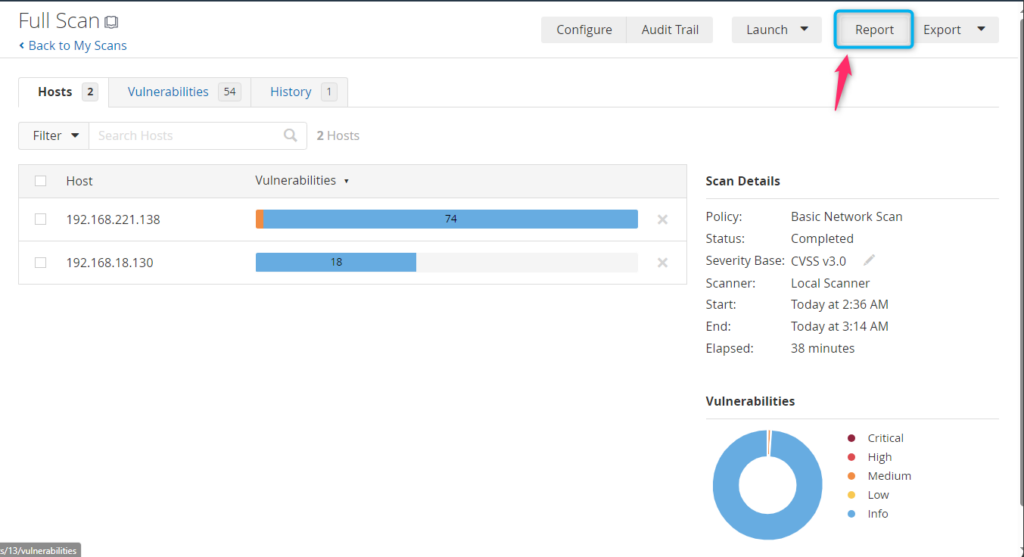Edit Severity Base with the pencil icon

(869, 261)
